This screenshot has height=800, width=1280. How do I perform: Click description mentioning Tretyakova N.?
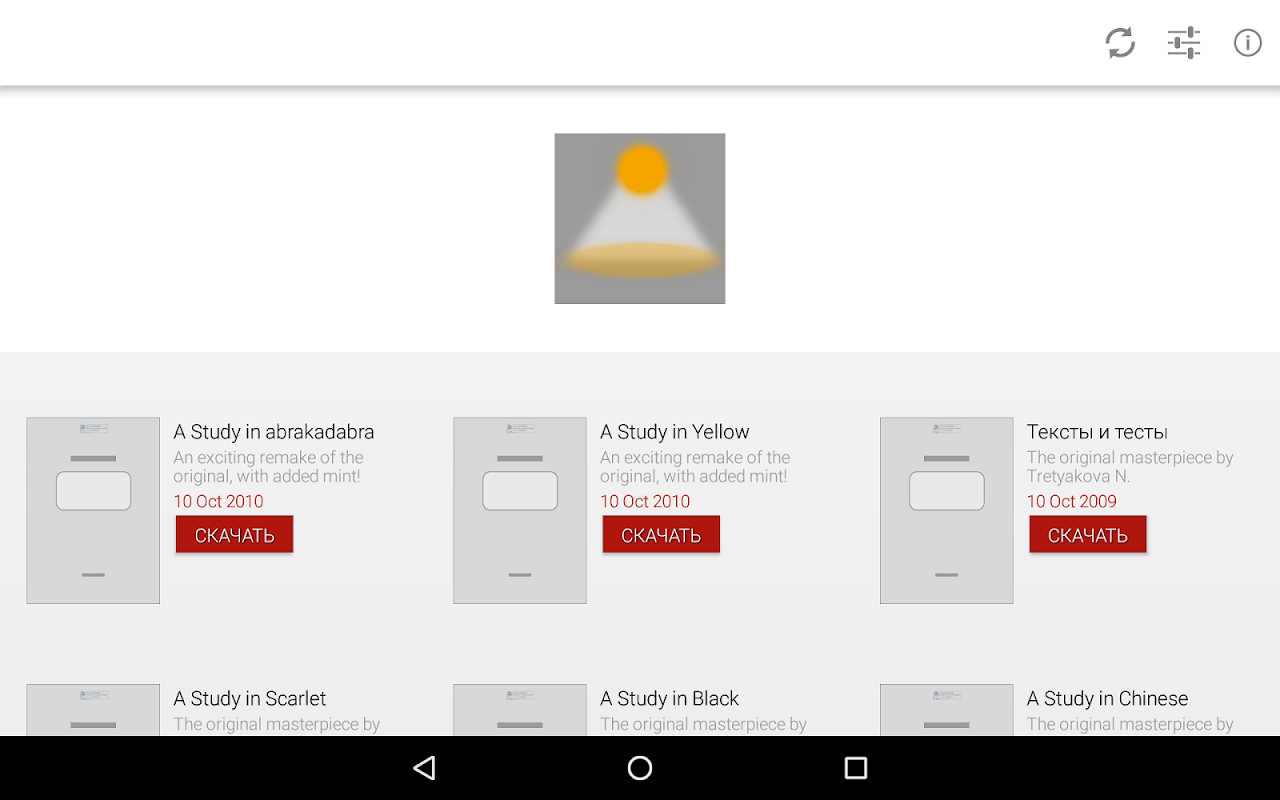[1130, 467]
